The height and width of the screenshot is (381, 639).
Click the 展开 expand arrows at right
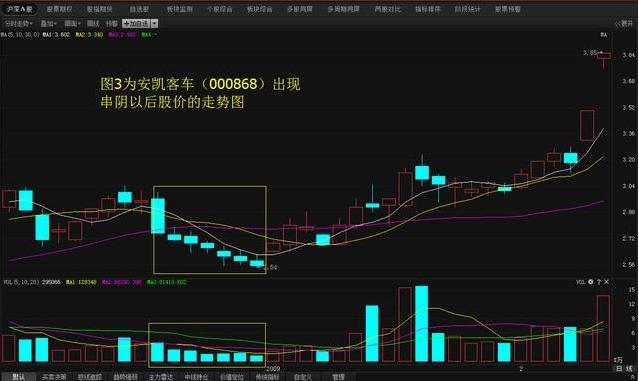point(624,24)
